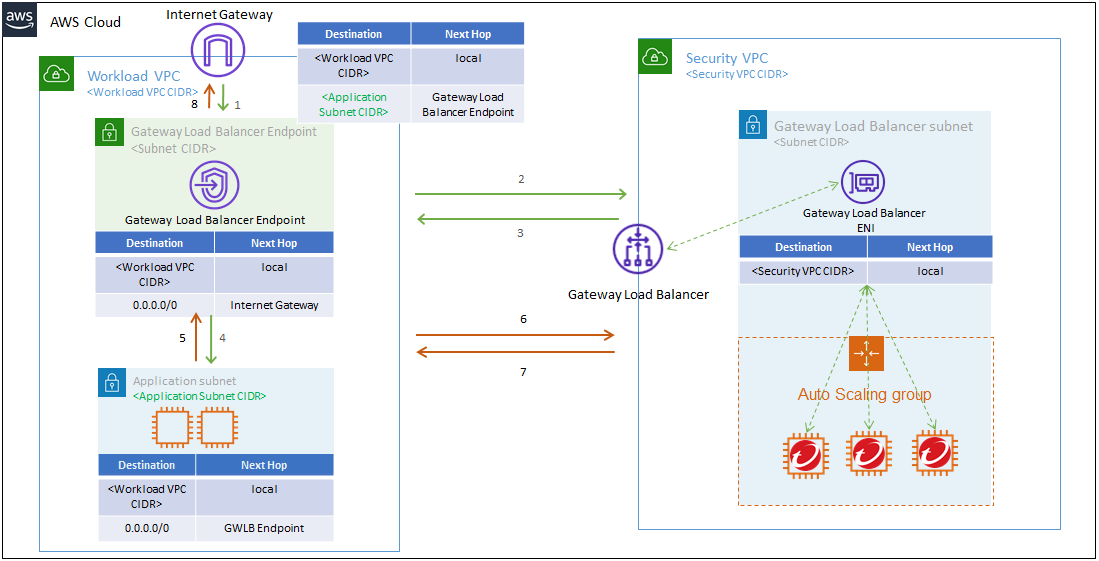Click the middle red security appliance instance
1099x561 pixels.
[x=868, y=452]
